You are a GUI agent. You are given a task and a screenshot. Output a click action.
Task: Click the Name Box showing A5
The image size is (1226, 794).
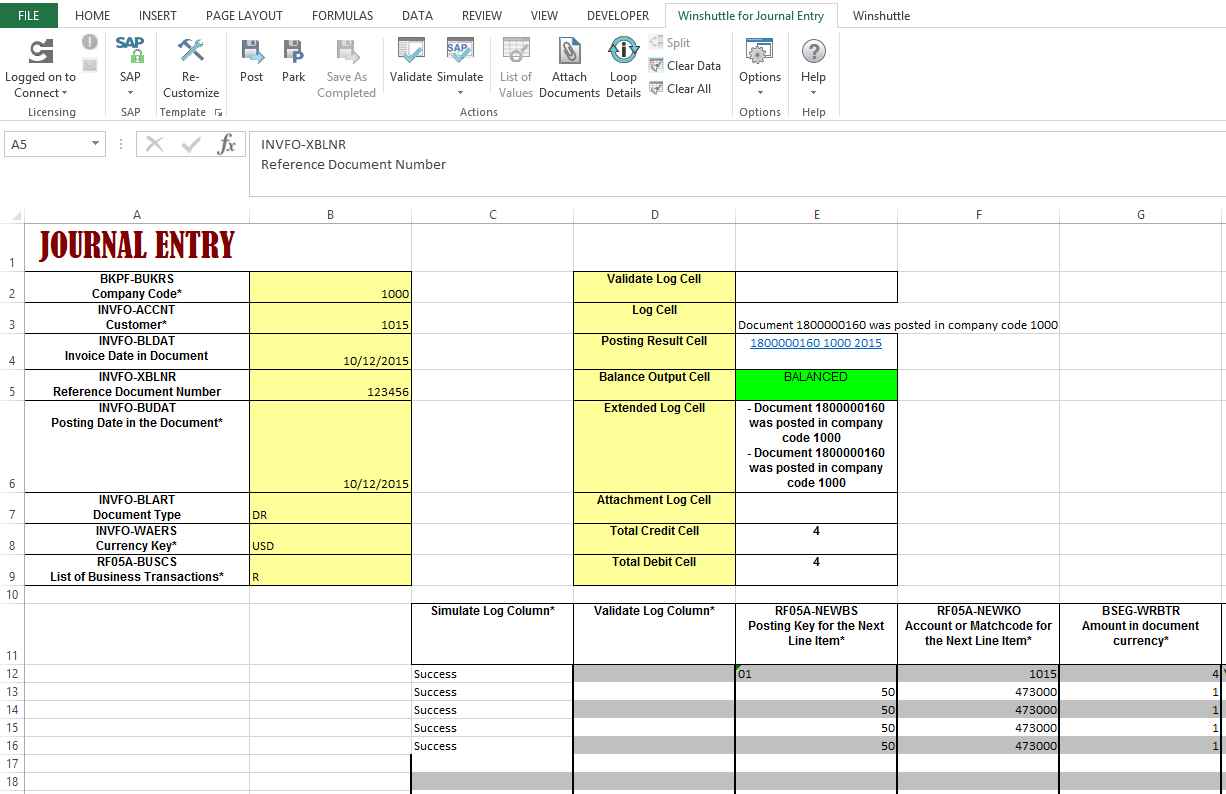48,145
